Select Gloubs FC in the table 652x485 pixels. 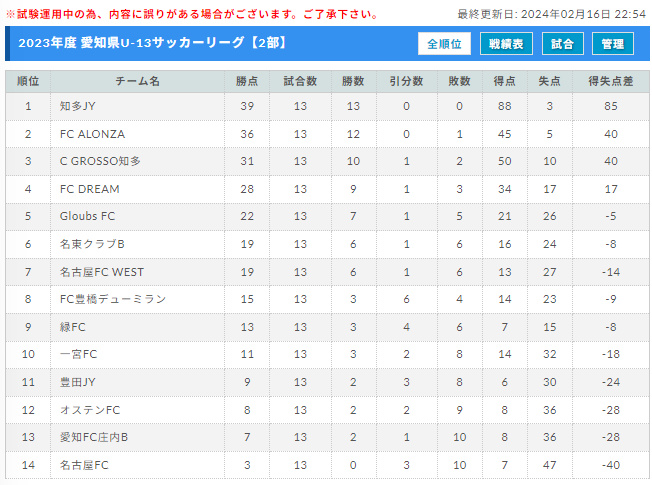click(87, 216)
